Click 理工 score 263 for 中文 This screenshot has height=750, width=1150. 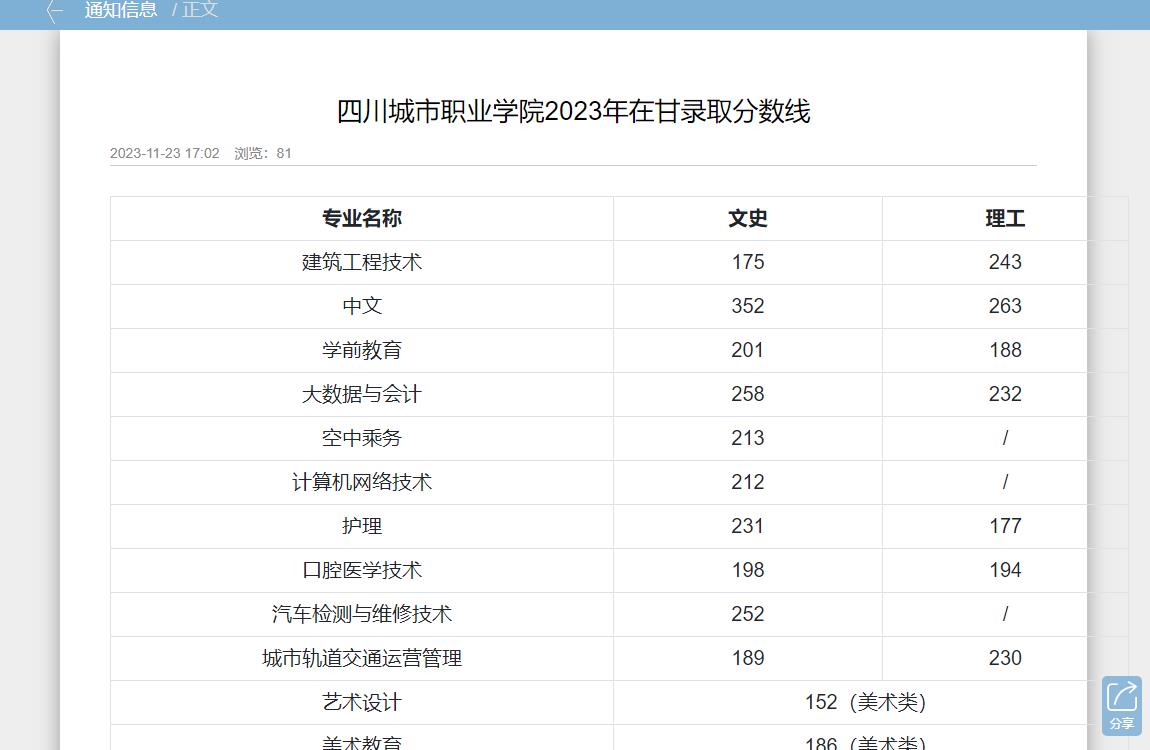(1005, 306)
